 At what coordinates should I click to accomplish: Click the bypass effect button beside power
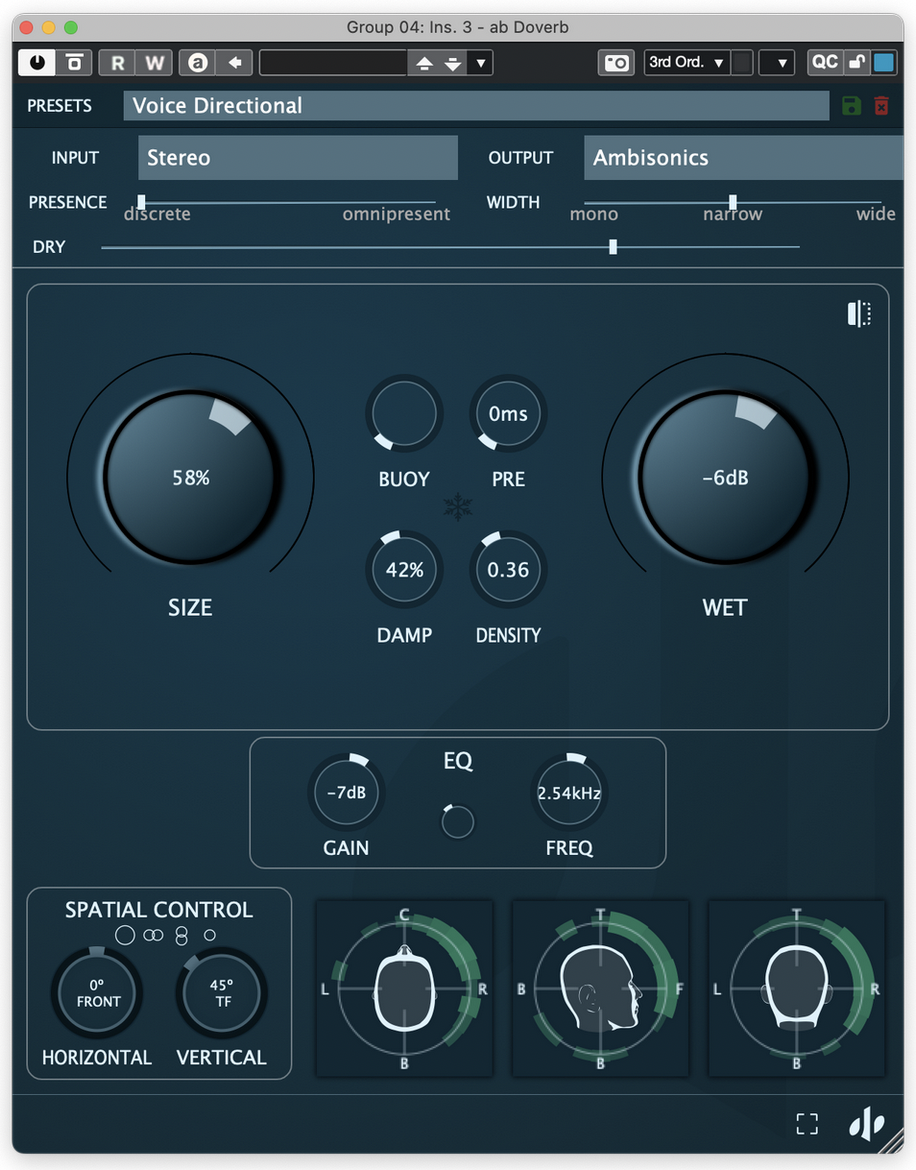pos(75,63)
